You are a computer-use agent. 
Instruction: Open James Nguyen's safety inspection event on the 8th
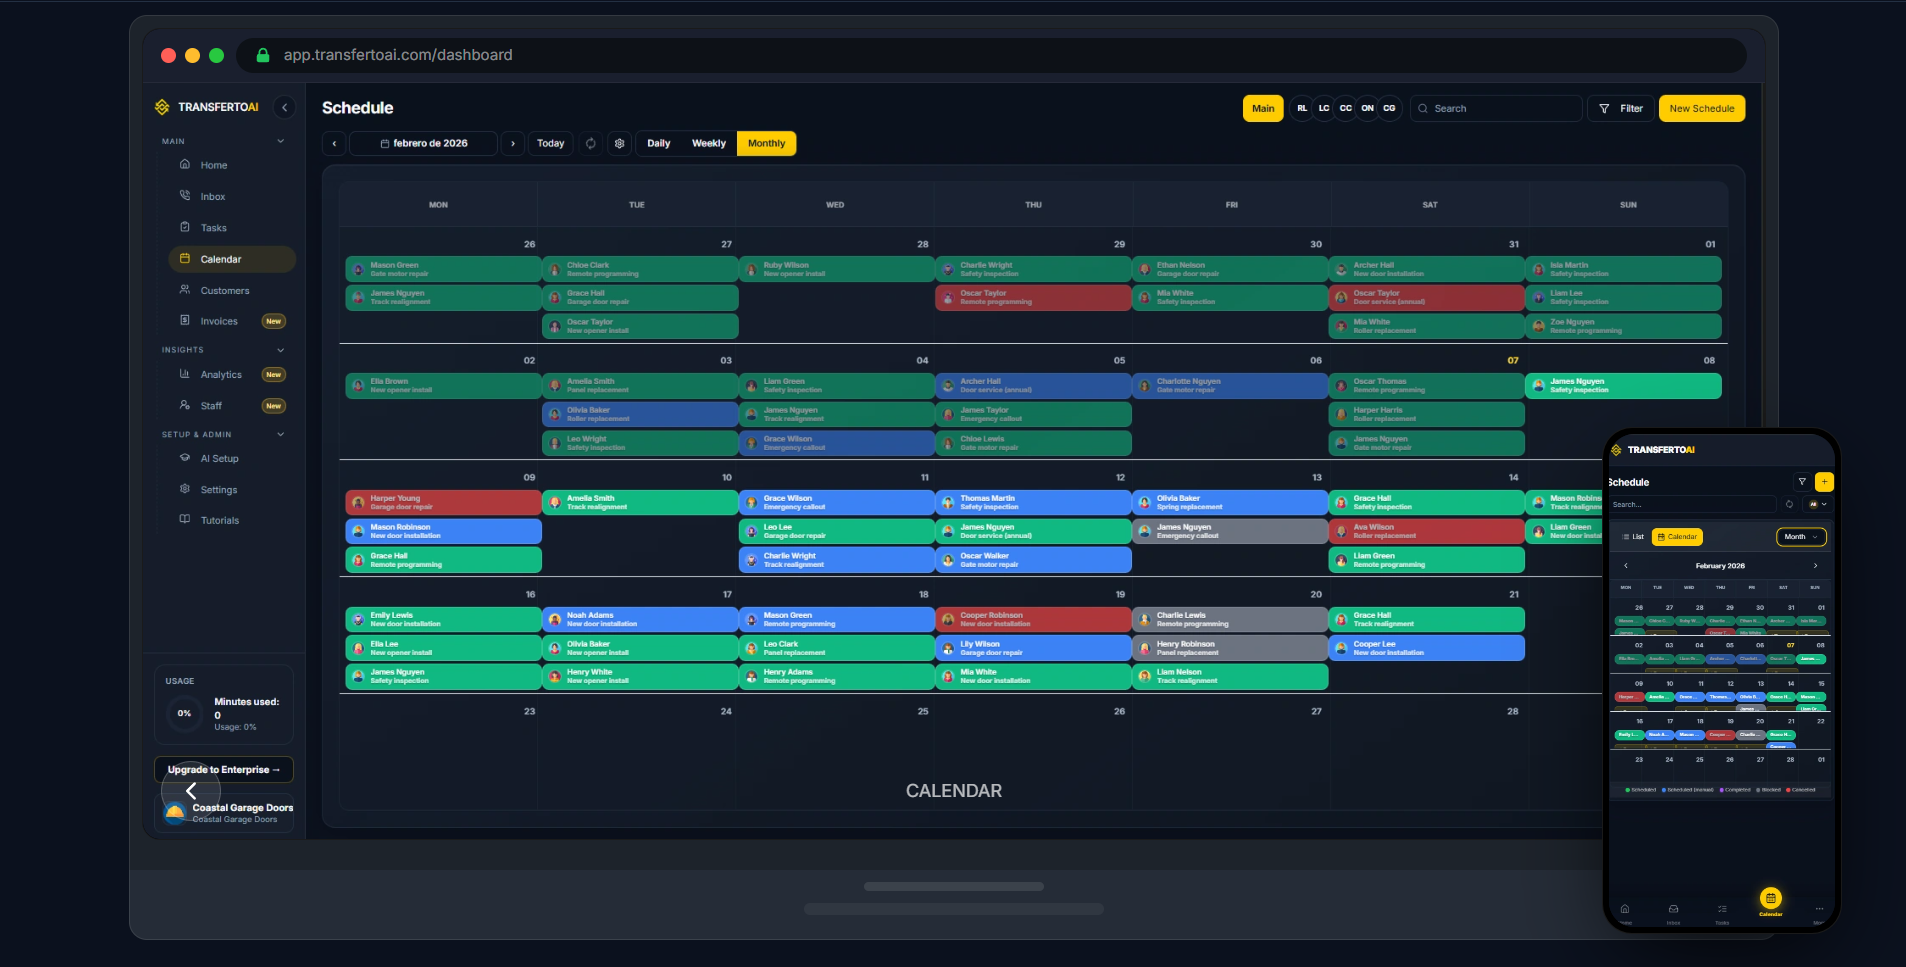pos(1623,385)
